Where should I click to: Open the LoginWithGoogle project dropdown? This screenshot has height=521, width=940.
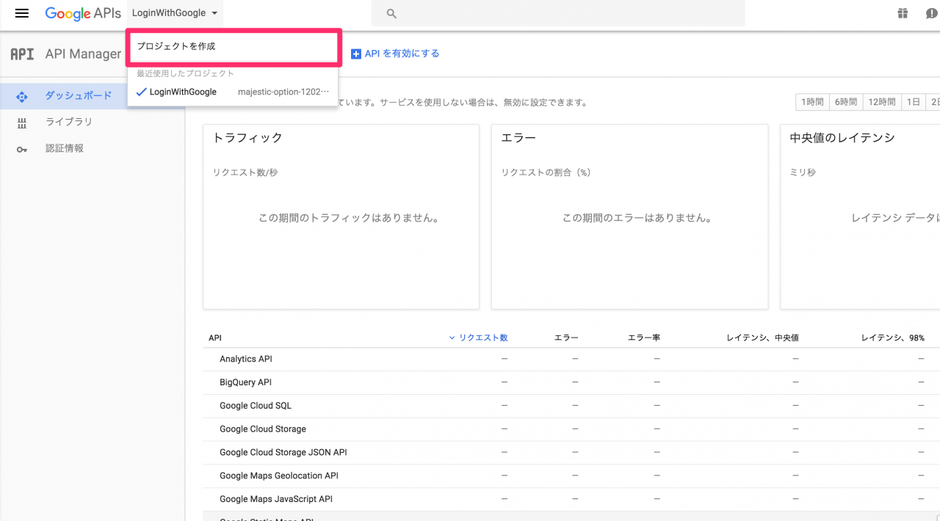pos(174,13)
